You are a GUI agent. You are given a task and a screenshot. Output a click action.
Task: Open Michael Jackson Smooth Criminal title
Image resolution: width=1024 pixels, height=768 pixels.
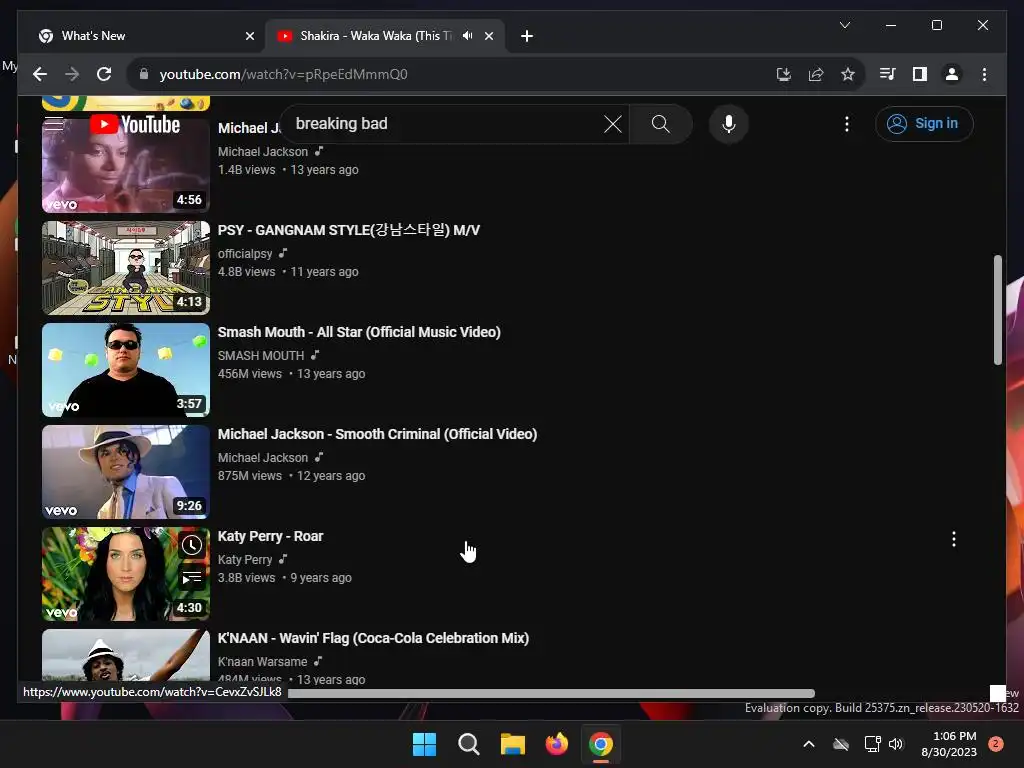coord(377,434)
